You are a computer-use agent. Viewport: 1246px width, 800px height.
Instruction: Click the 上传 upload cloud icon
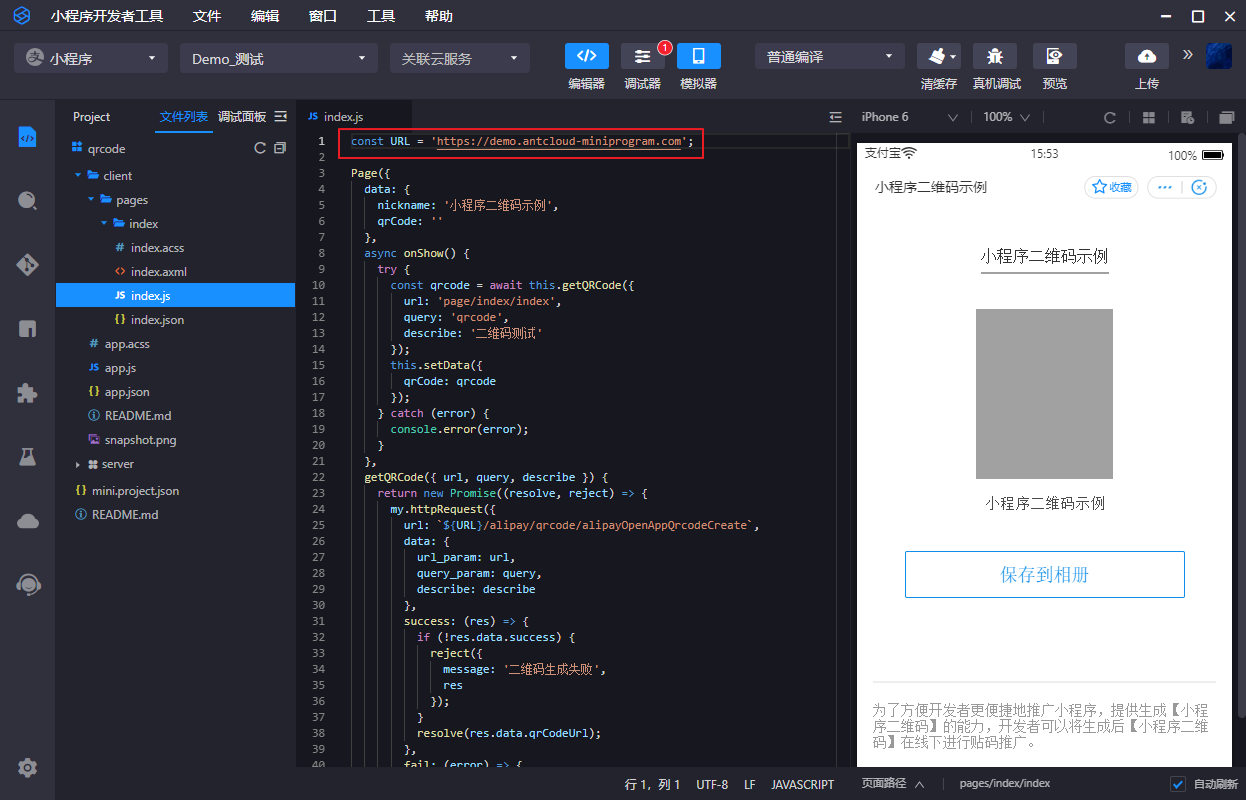(1147, 56)
